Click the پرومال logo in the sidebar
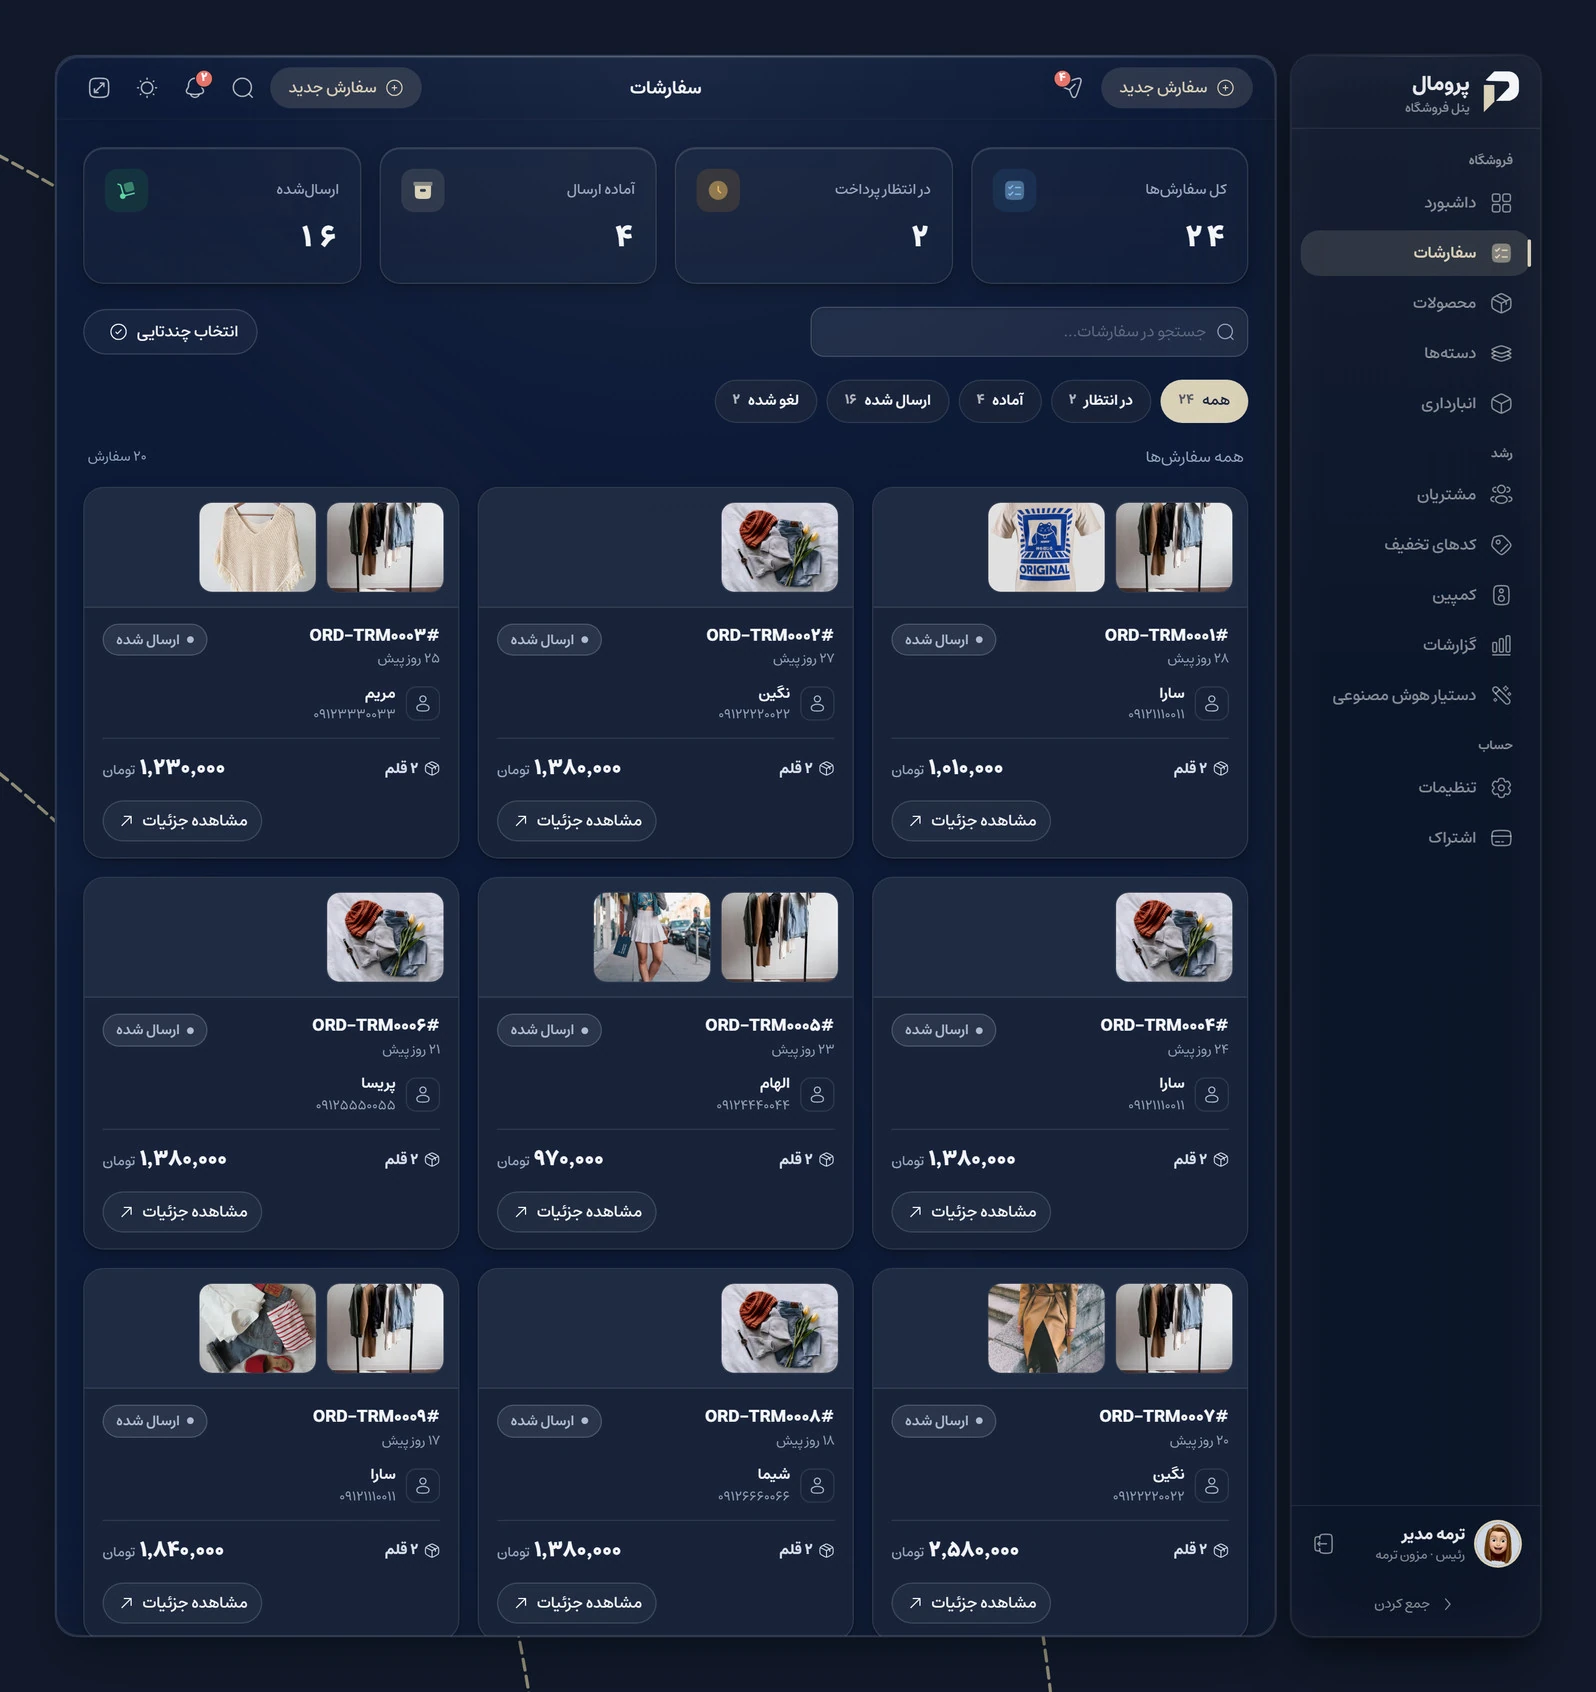 click(1500, 90)
